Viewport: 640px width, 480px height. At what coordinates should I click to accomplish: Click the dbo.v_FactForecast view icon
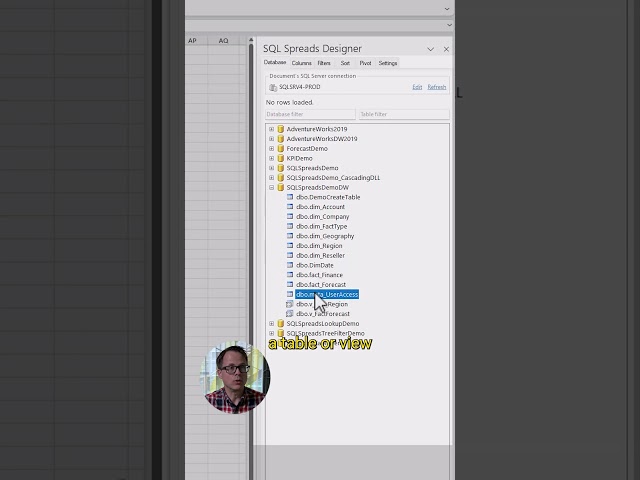[x=290, y=313]
